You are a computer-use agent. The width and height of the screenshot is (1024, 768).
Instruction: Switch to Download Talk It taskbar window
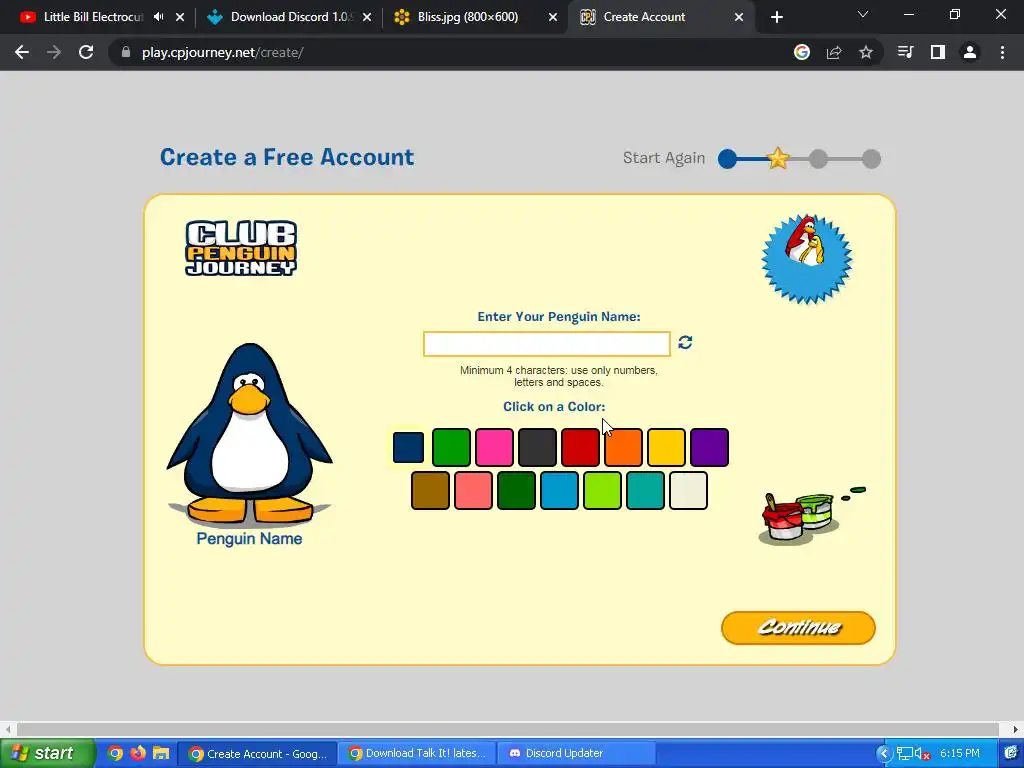[418, 754]
